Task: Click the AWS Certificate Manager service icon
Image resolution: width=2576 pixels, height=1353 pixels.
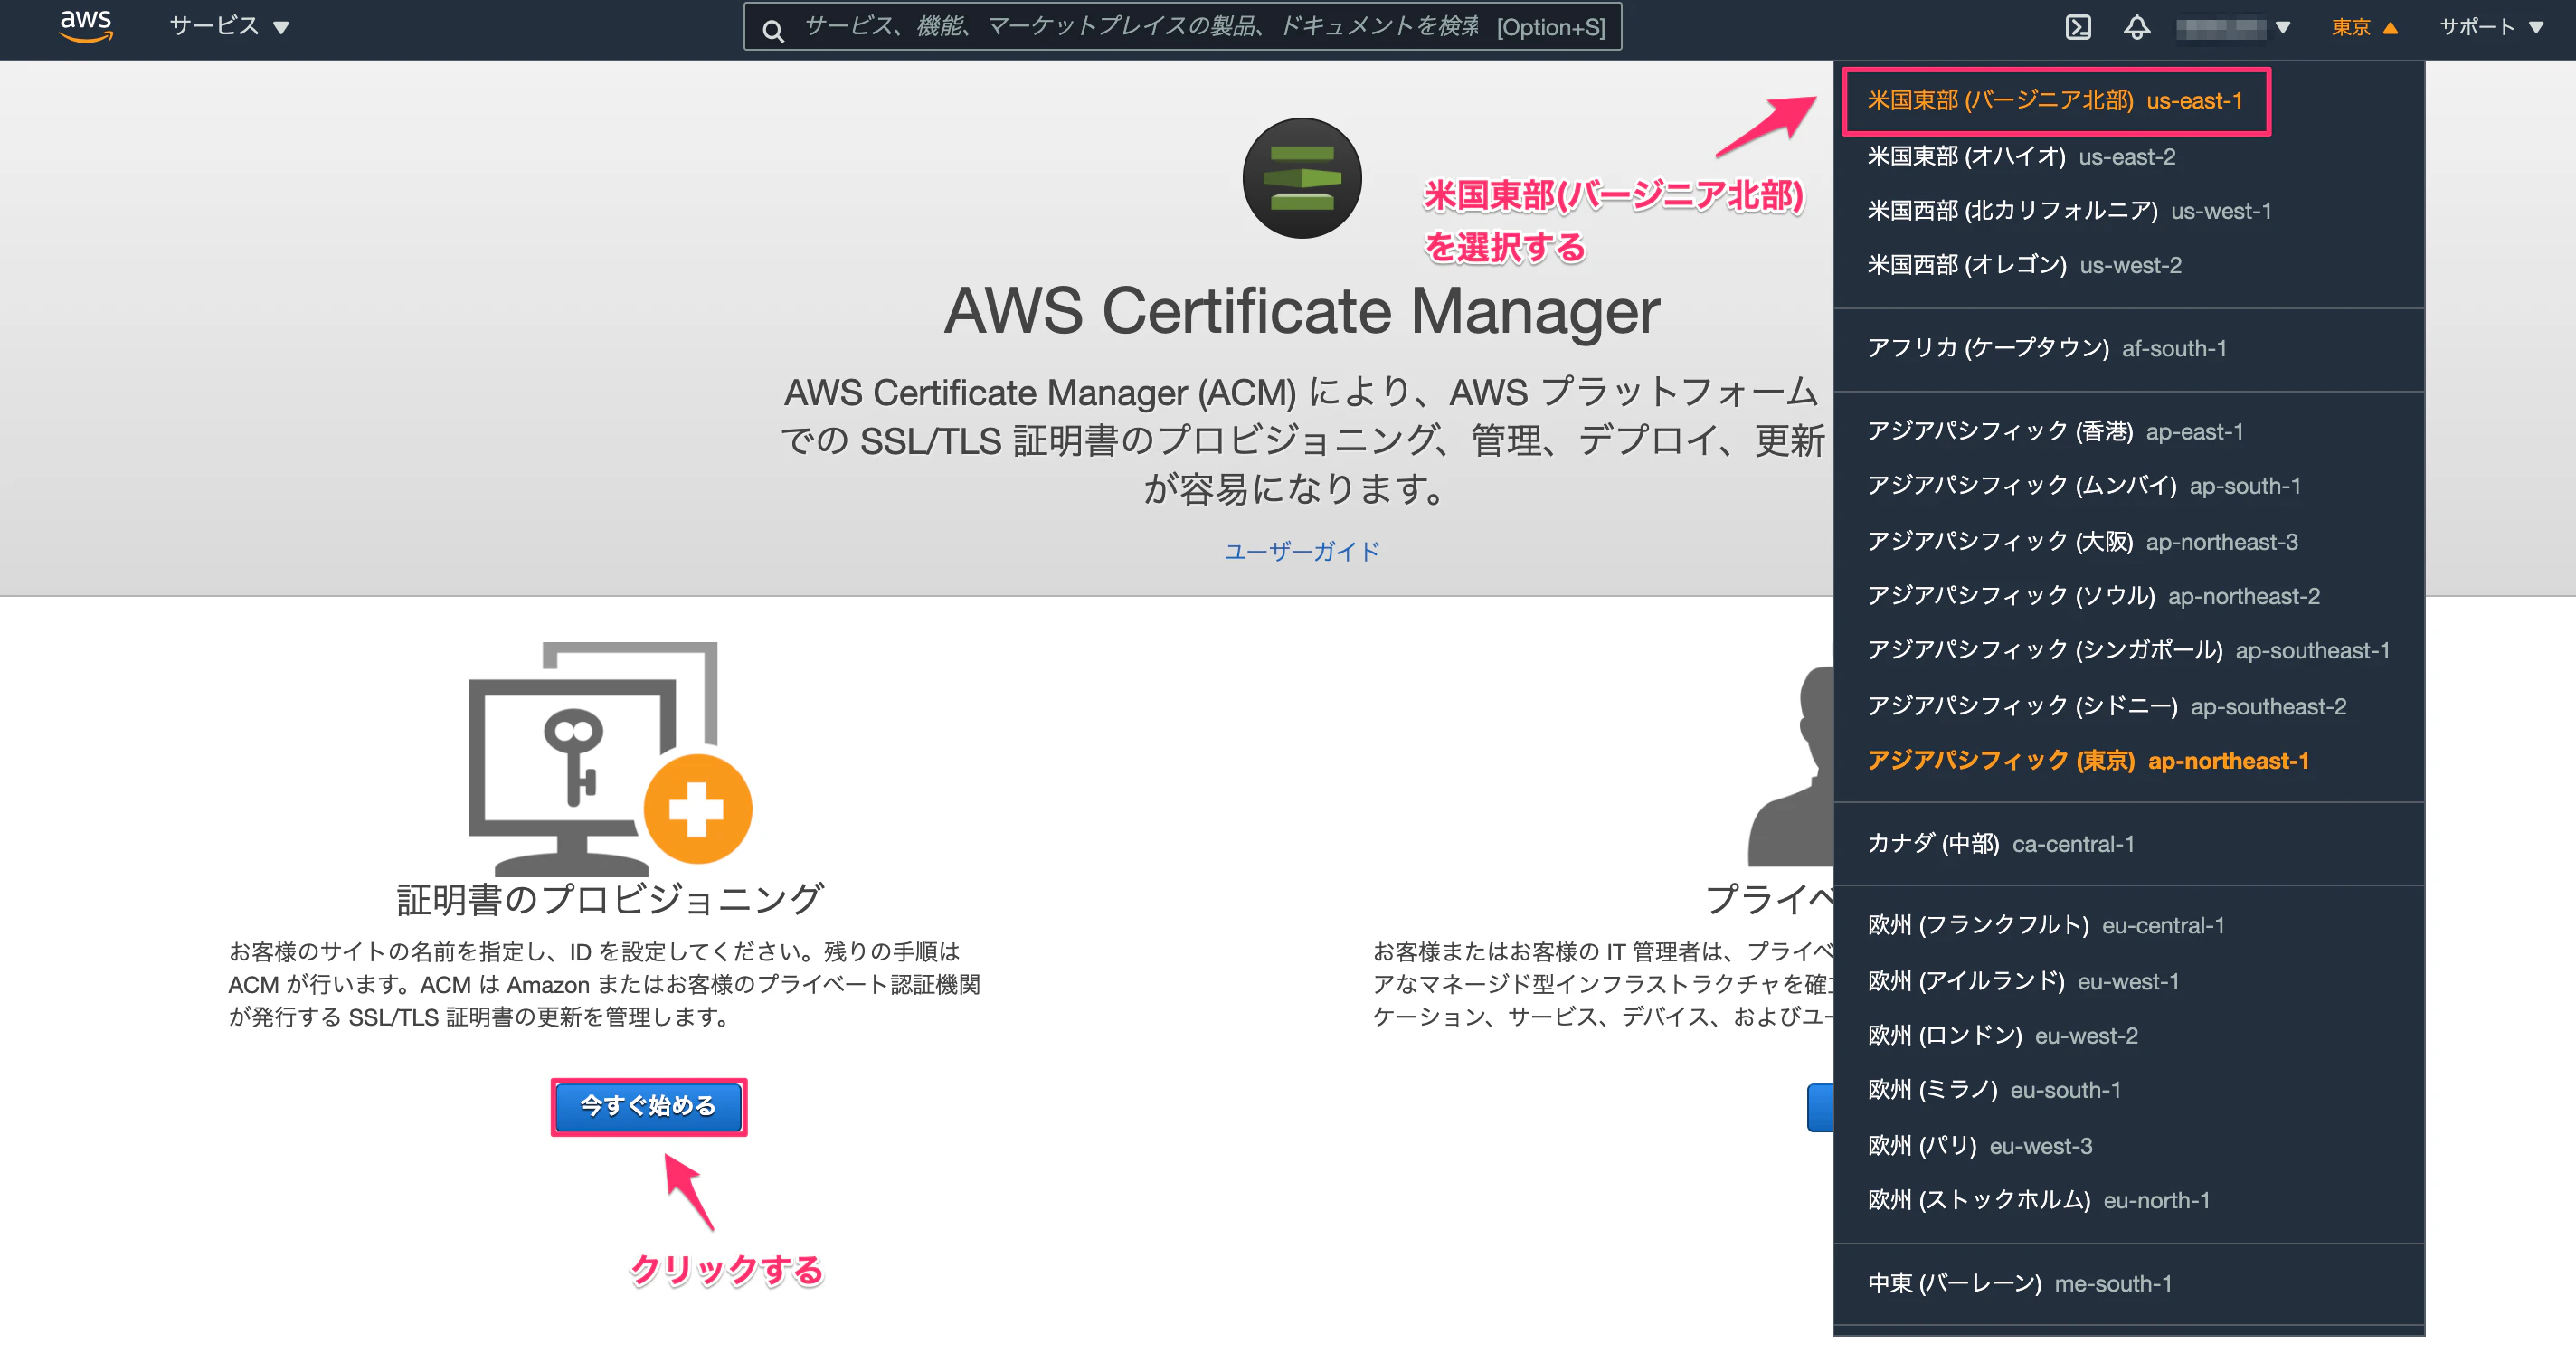Action: (1301, 178)
